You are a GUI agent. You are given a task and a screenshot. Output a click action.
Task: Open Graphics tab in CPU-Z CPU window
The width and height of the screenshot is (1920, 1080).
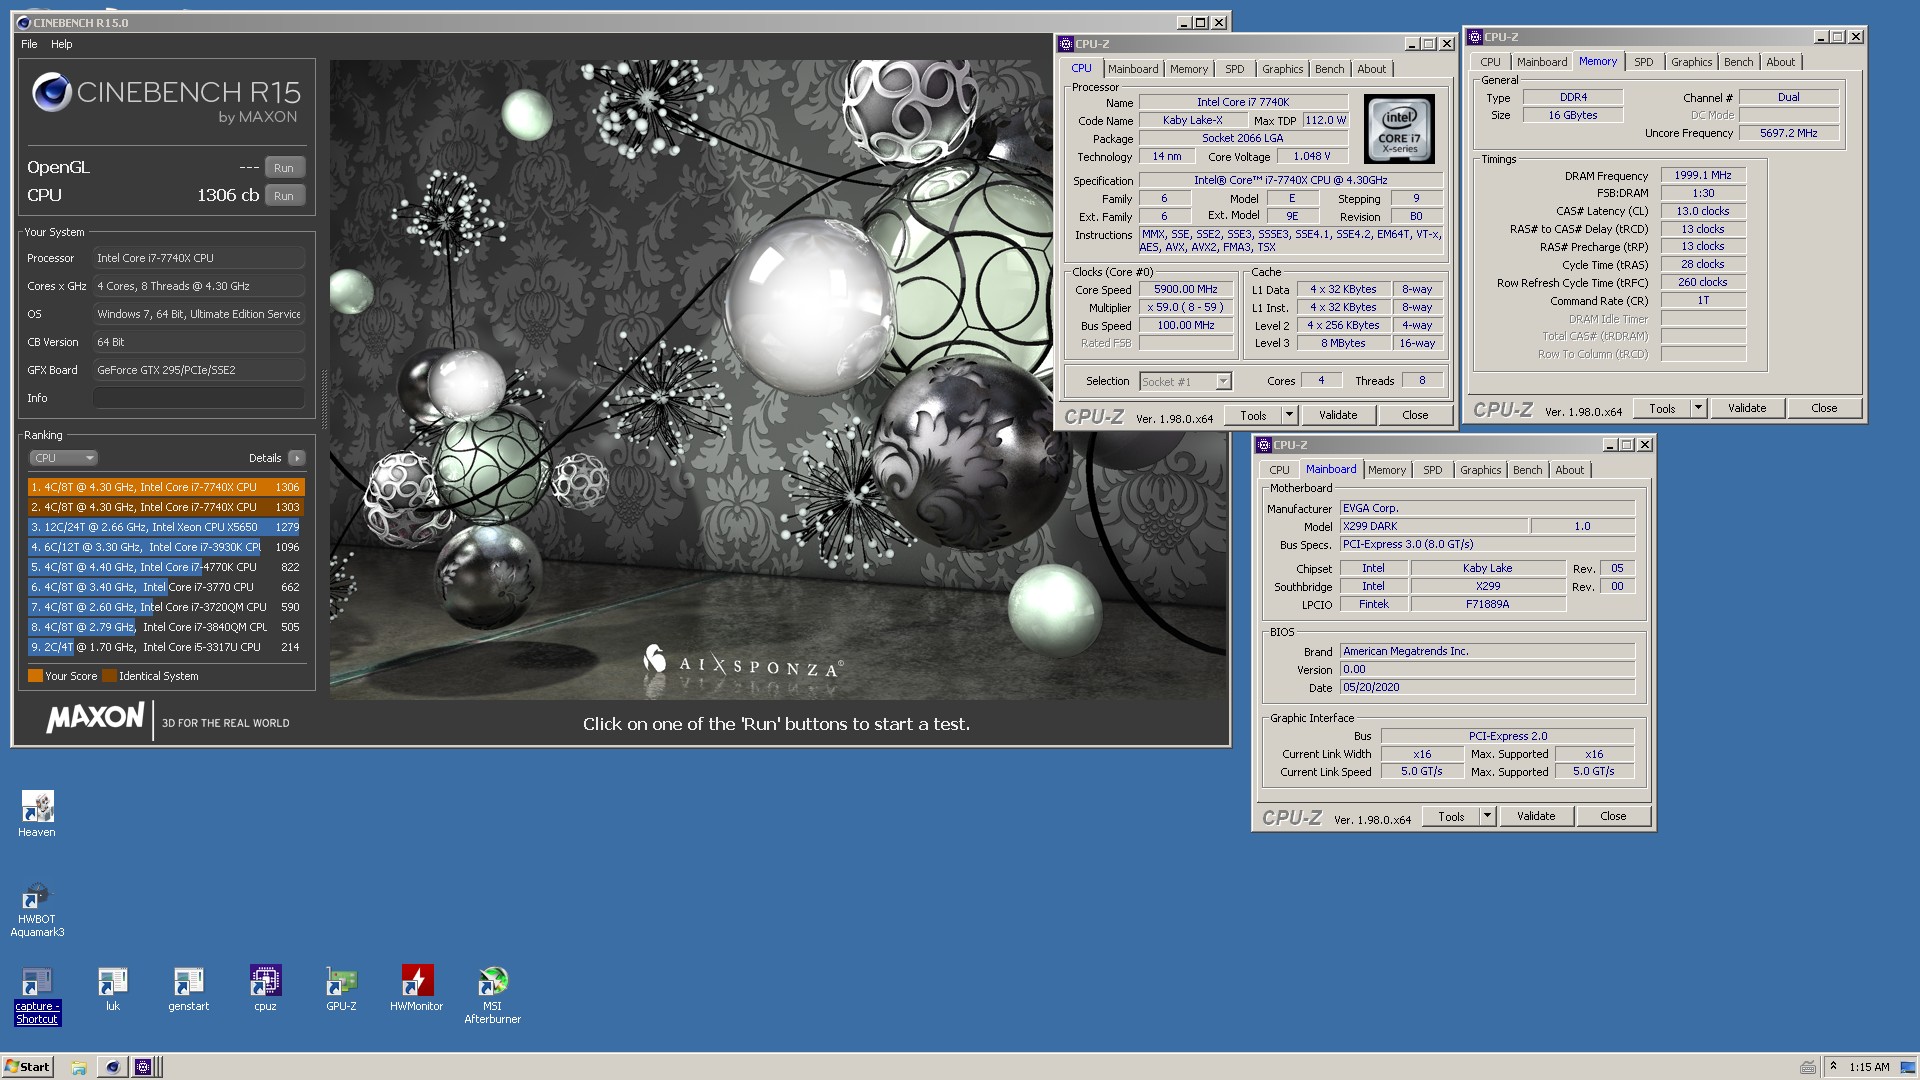pyautogui.click(x=1282, y=69)
